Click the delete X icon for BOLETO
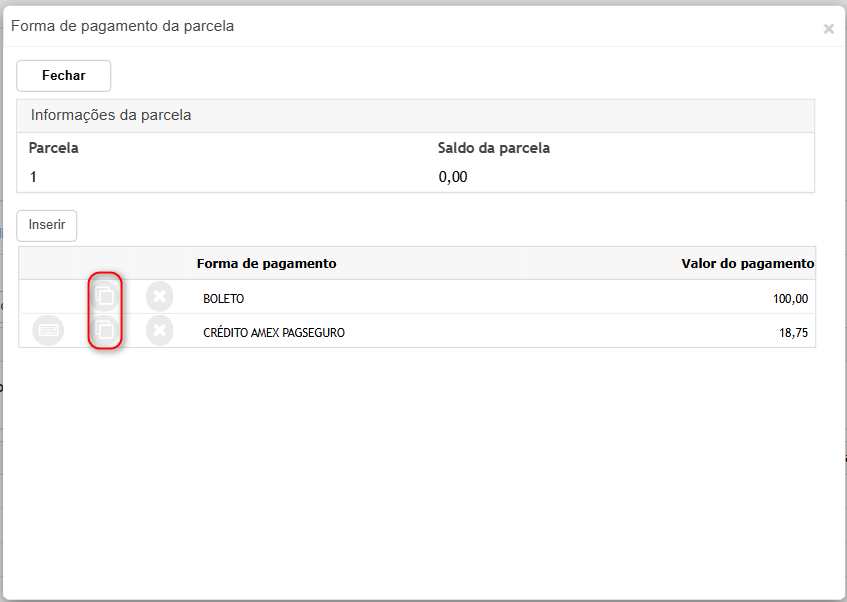 (x=159, y=296)
